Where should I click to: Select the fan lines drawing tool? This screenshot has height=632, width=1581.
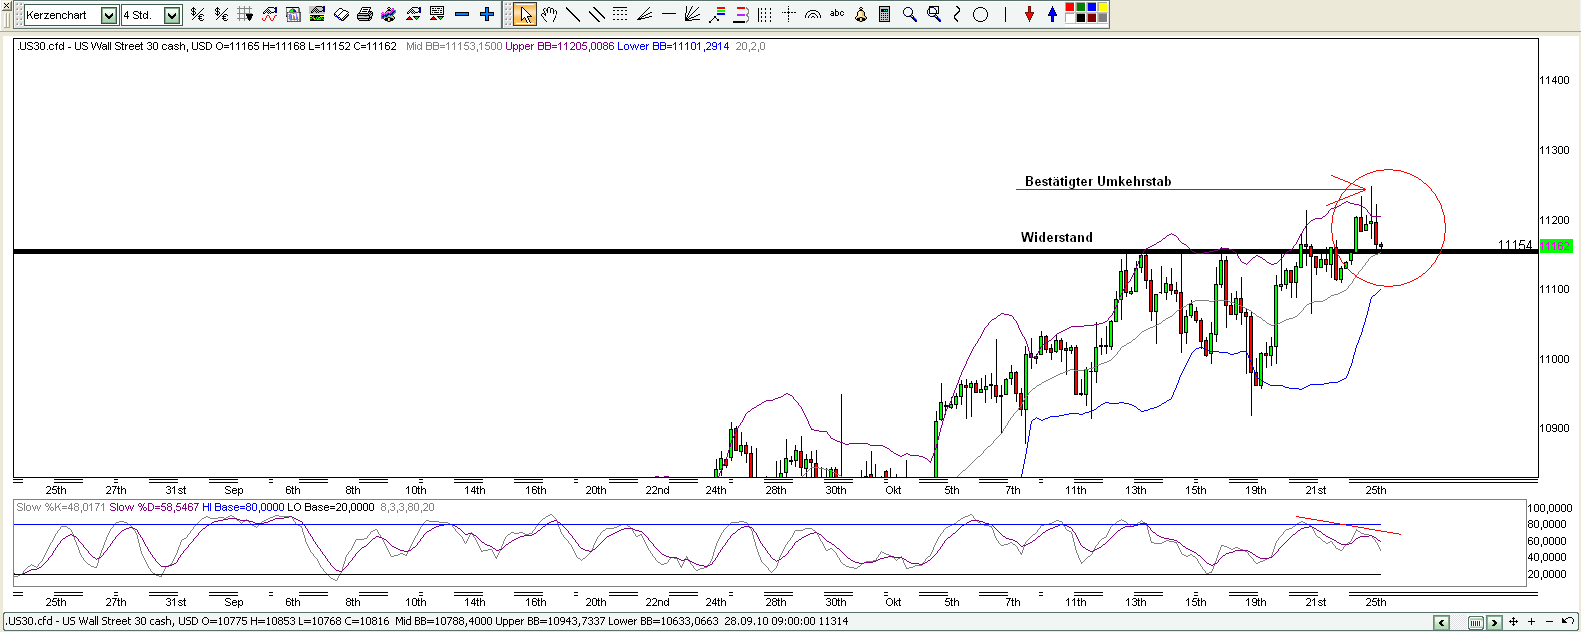[x=644, y=14]
